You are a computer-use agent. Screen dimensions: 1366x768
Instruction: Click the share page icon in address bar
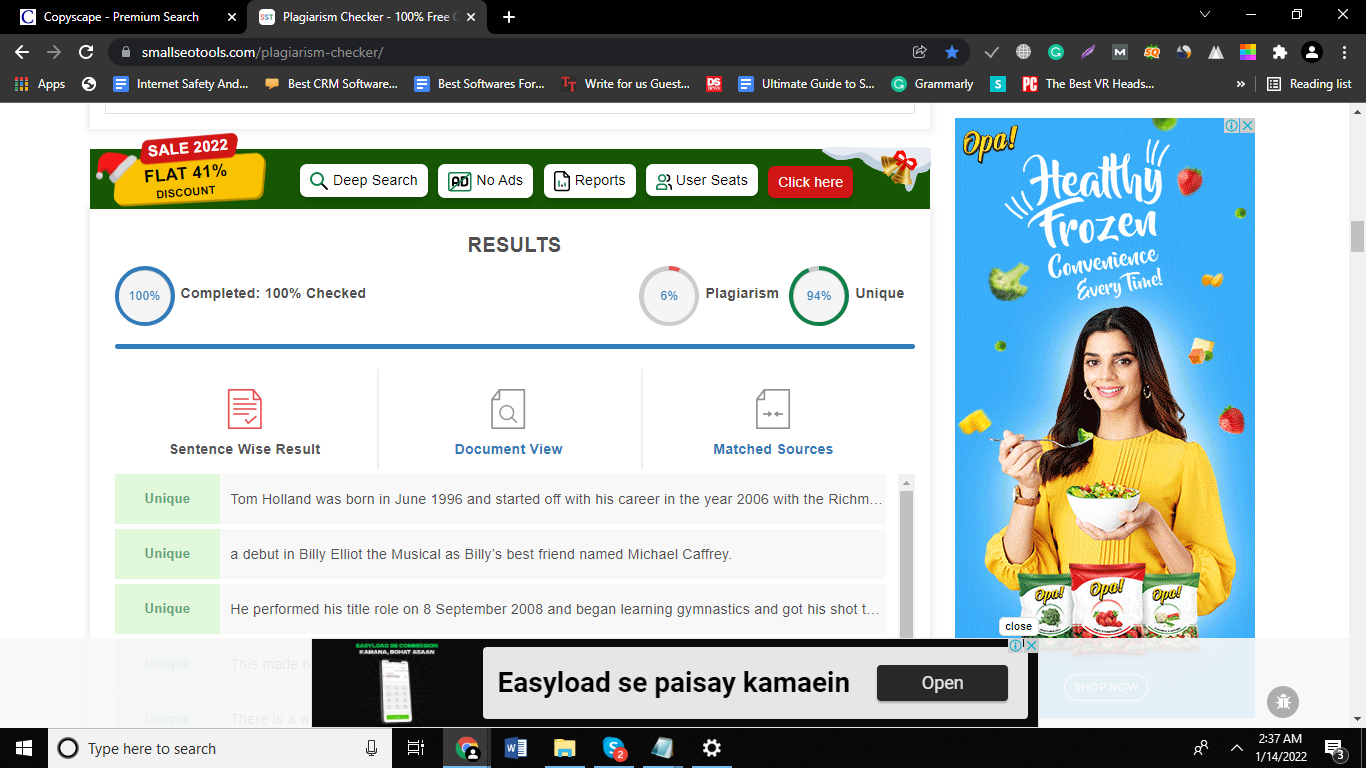coord(920,52)
